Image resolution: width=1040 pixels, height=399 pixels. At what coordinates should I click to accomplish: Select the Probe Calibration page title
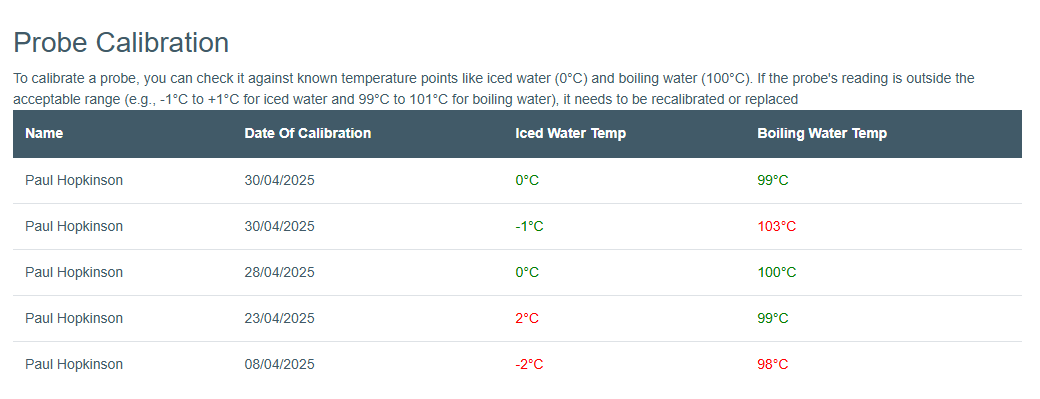click(x=121, y=42)
